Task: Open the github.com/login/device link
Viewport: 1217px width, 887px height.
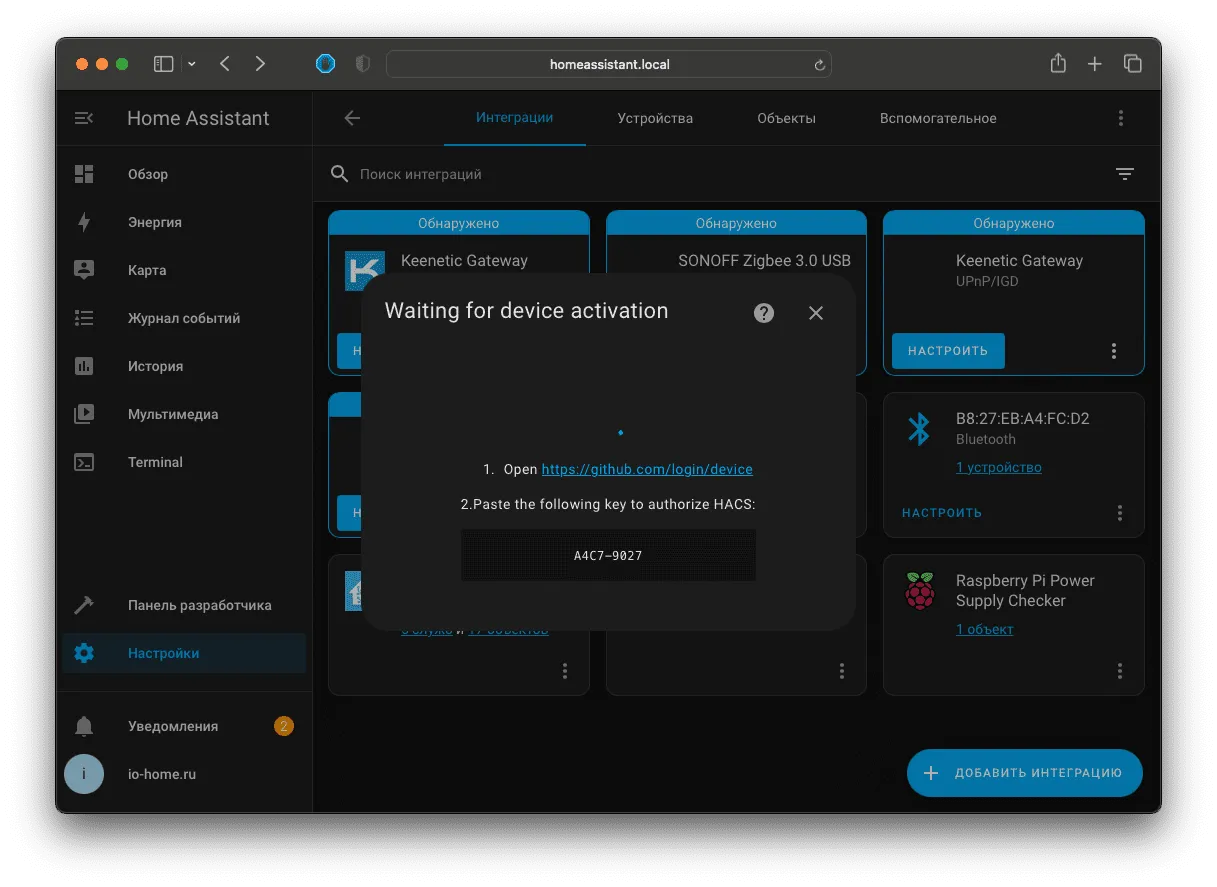Action: pyautogui.click(x=647, y=469)
